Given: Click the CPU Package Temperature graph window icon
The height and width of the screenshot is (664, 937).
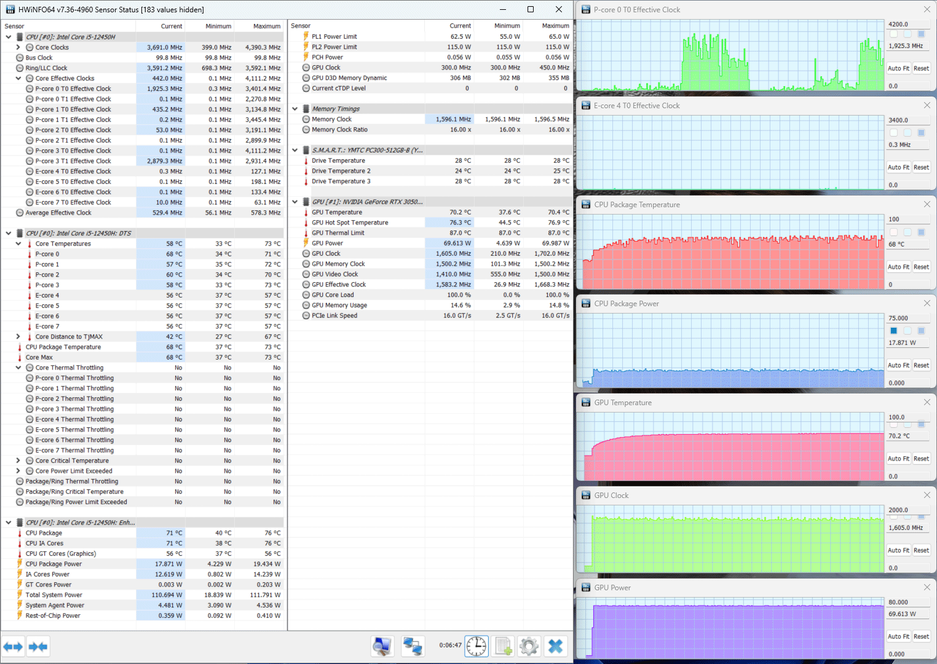Looking at the screenshot, I should click(x=586, y=204).
